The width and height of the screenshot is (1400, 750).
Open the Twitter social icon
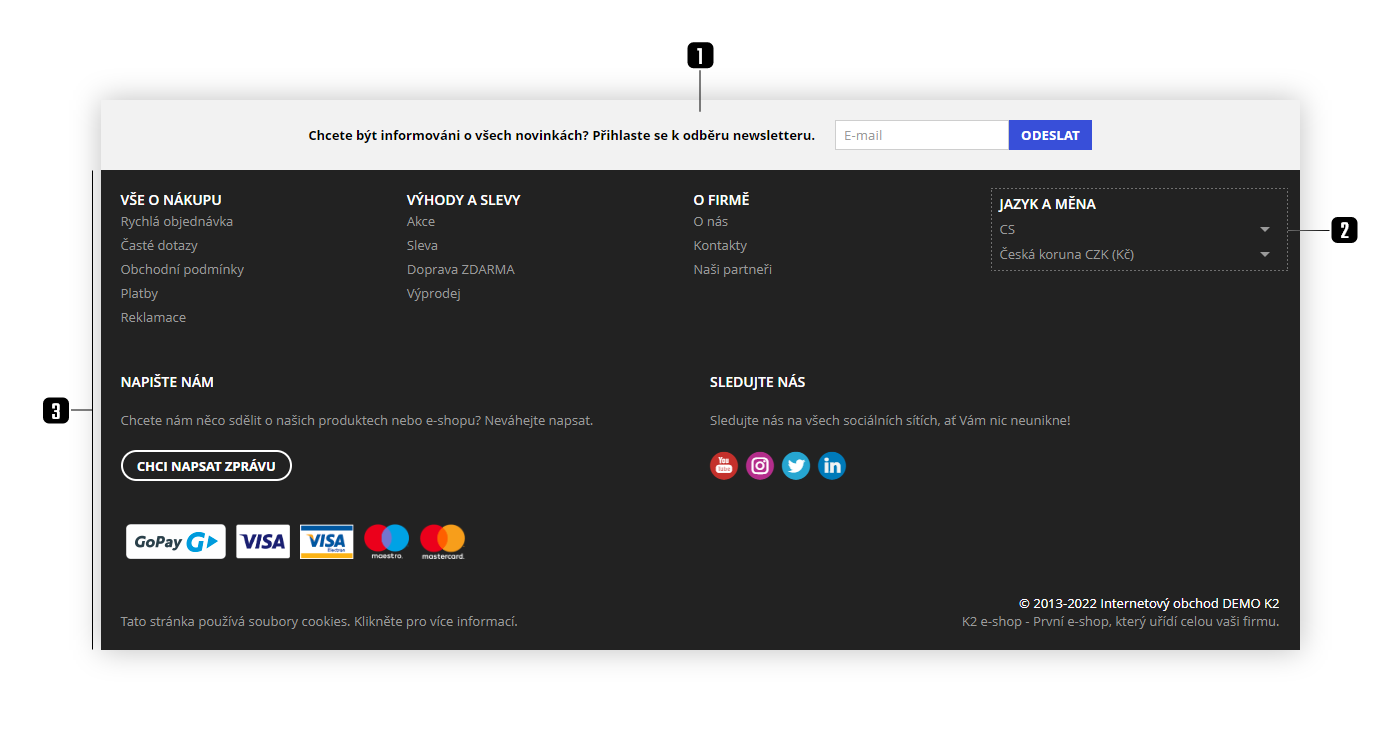(796, 466)
